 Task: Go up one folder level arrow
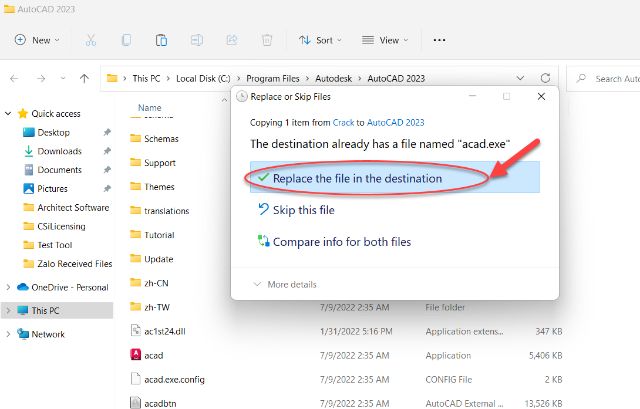[x=84, y=78]
